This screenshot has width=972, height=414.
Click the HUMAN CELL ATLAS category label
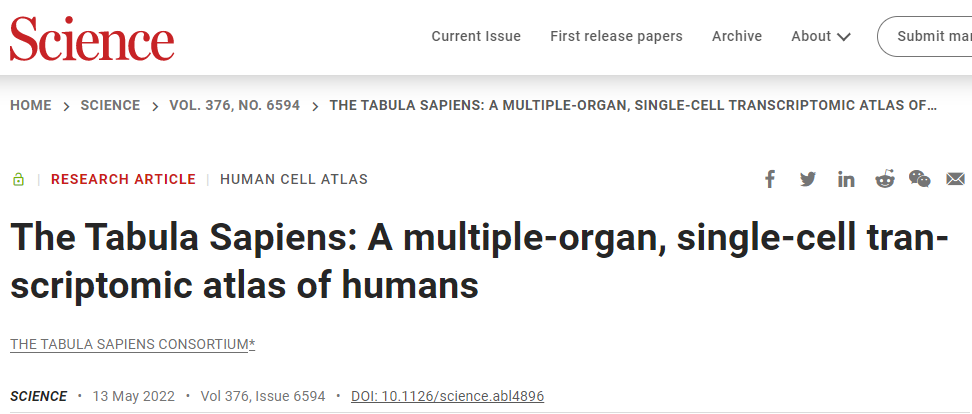(x=294, y=180)
